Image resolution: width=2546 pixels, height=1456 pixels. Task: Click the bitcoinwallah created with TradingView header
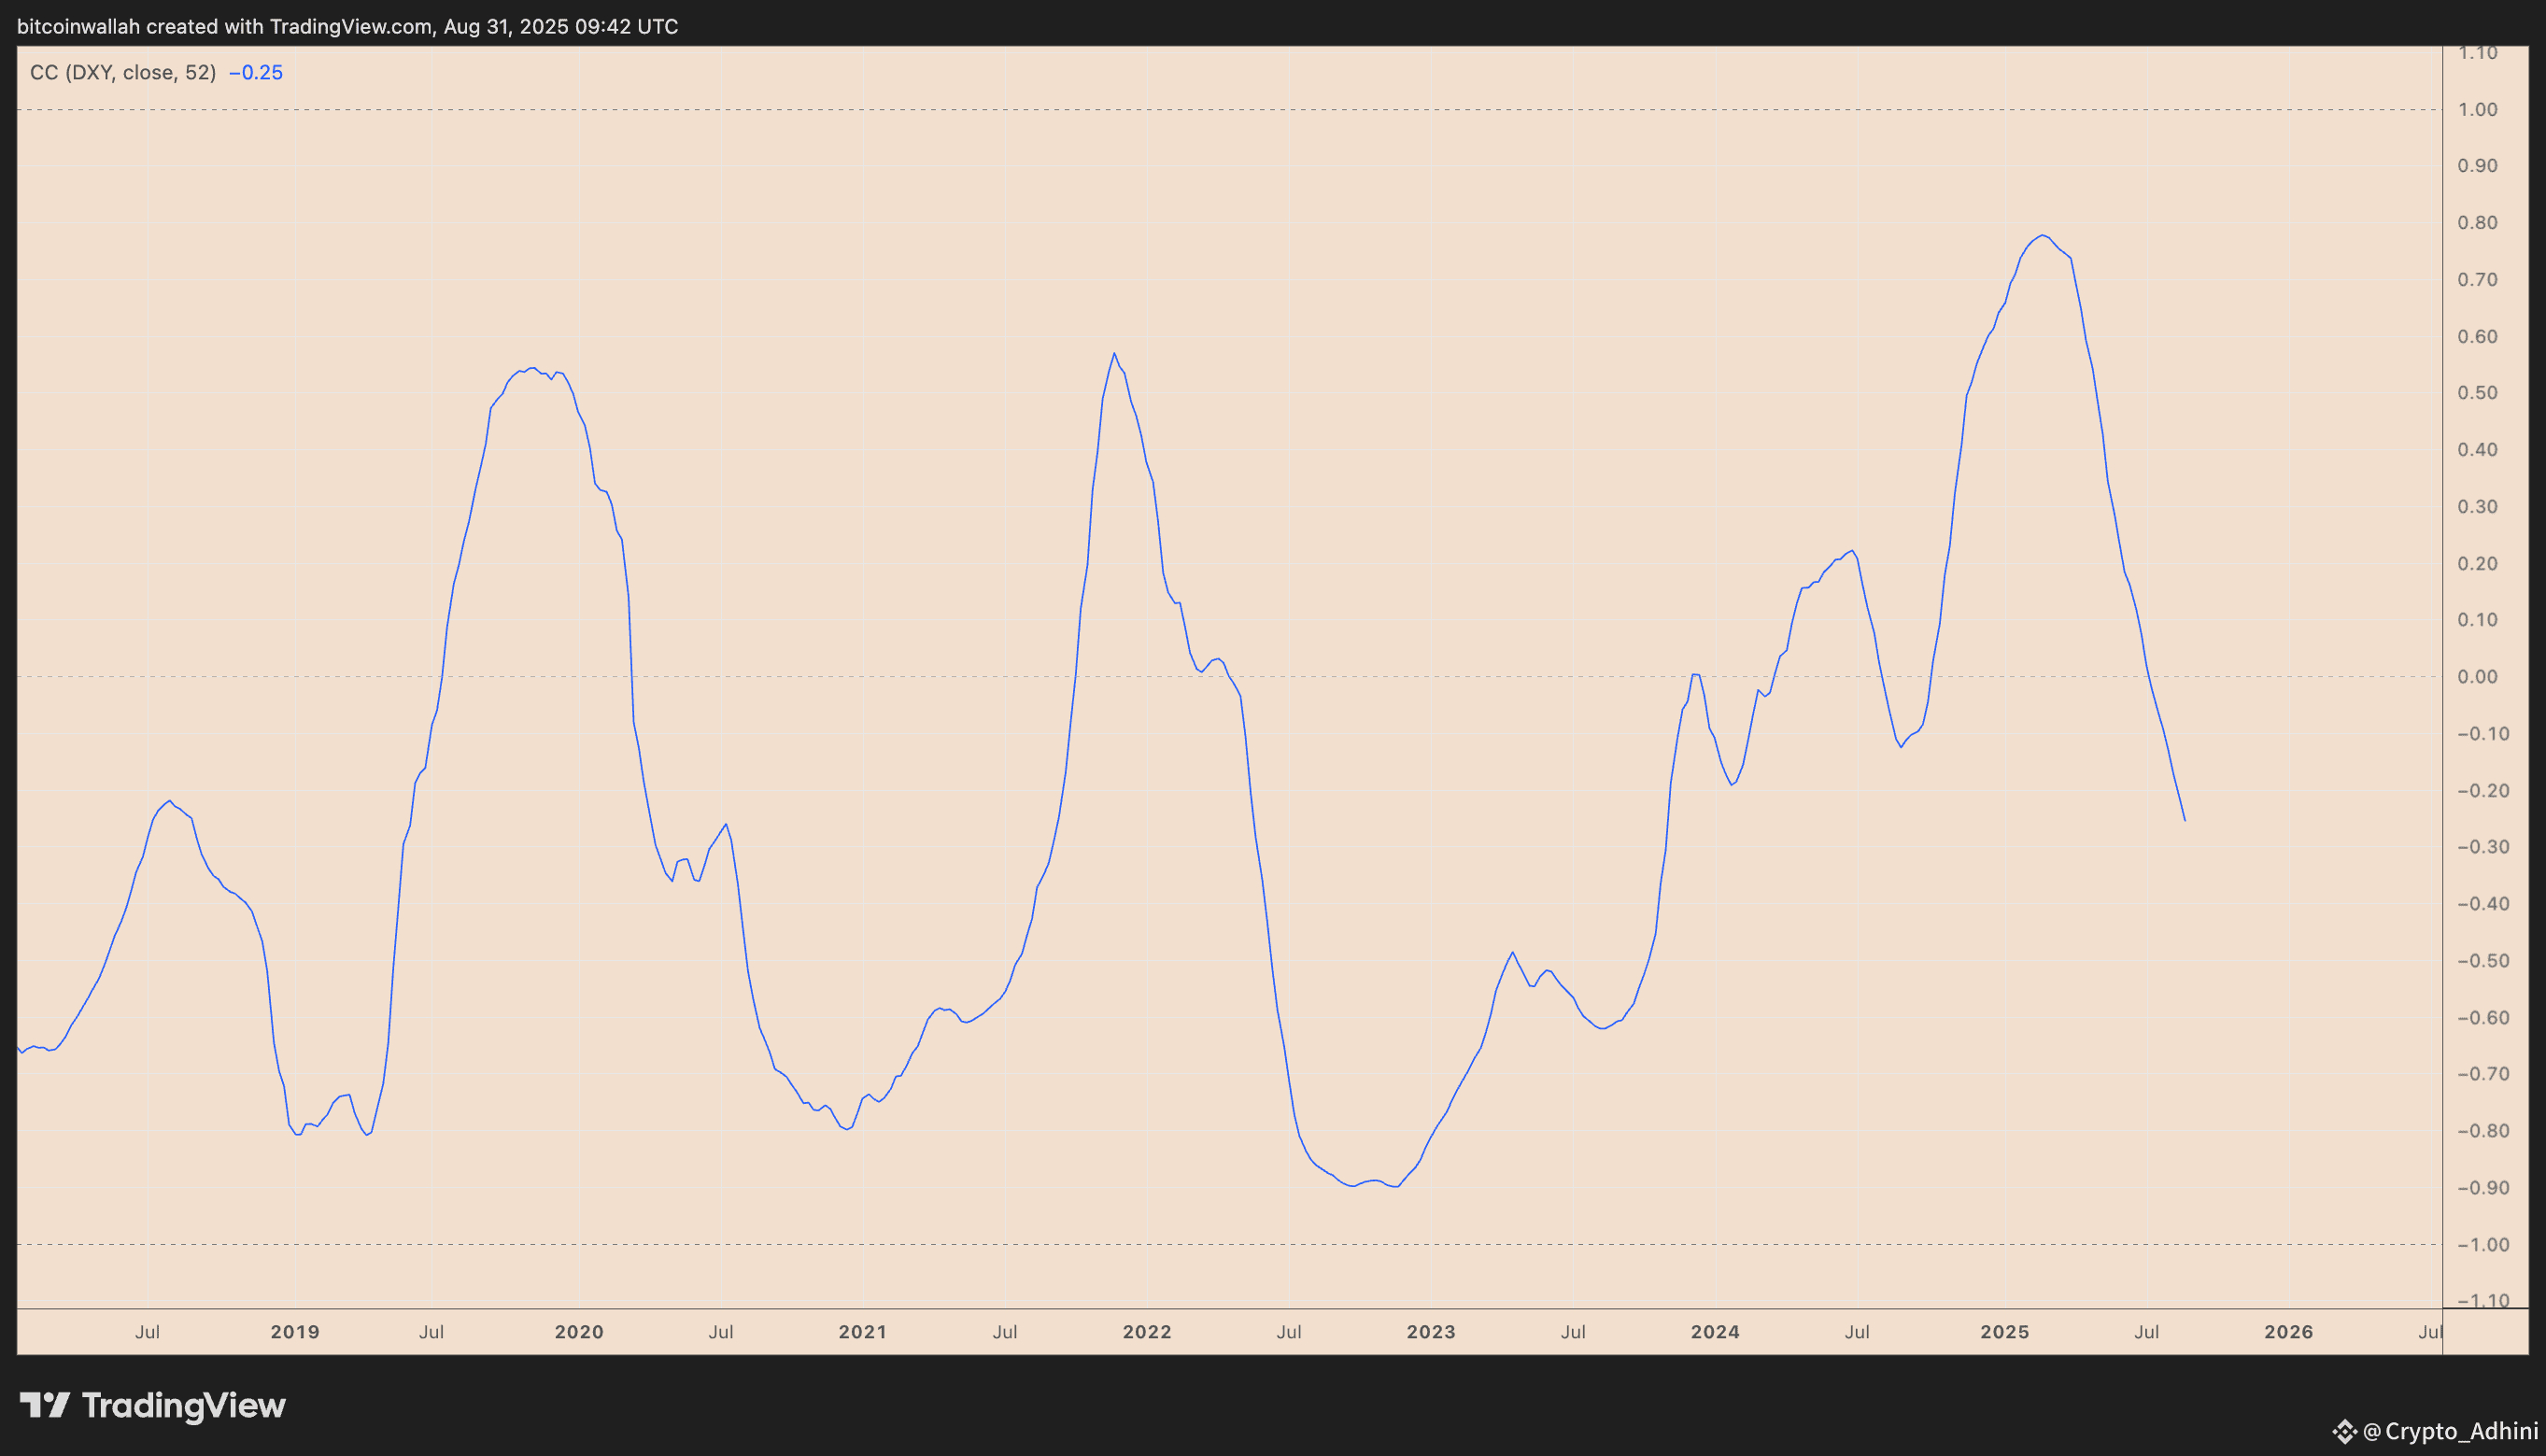tap(347, 26)
